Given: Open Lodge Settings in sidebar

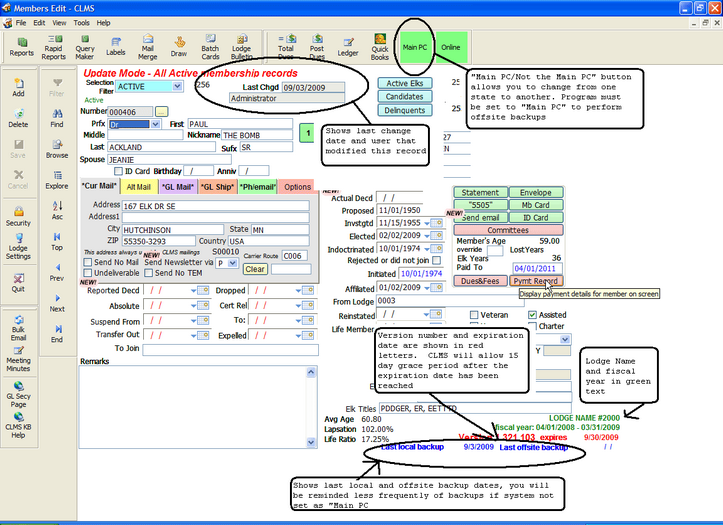Looking at the screenshot, I should point(18,249).
